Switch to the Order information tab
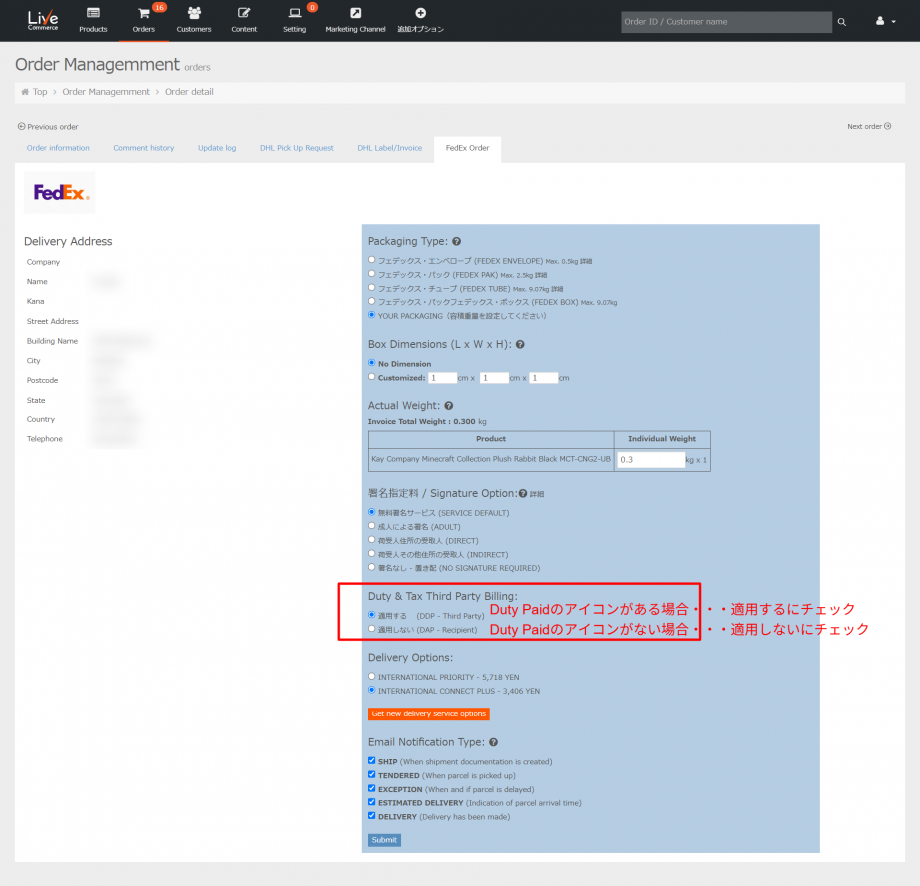Viewport: 920px width, 886px height. tap(58, 148)
